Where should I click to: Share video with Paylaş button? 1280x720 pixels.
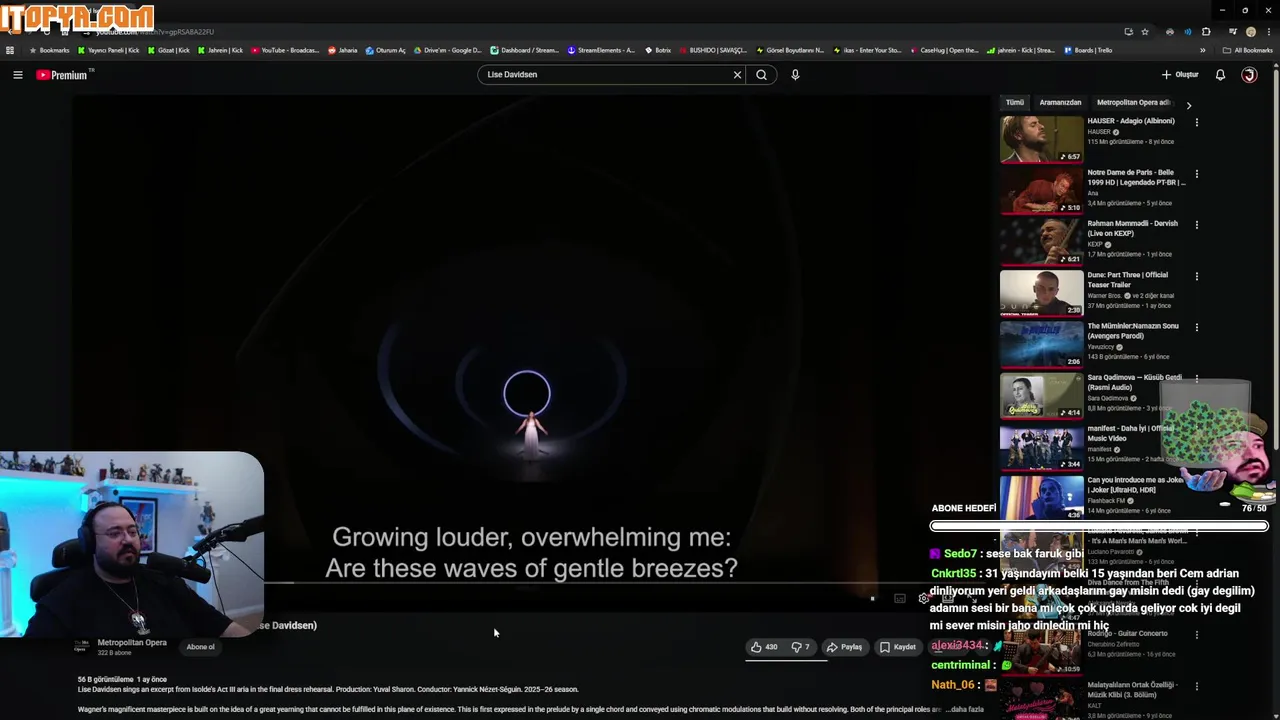[844, 647]
